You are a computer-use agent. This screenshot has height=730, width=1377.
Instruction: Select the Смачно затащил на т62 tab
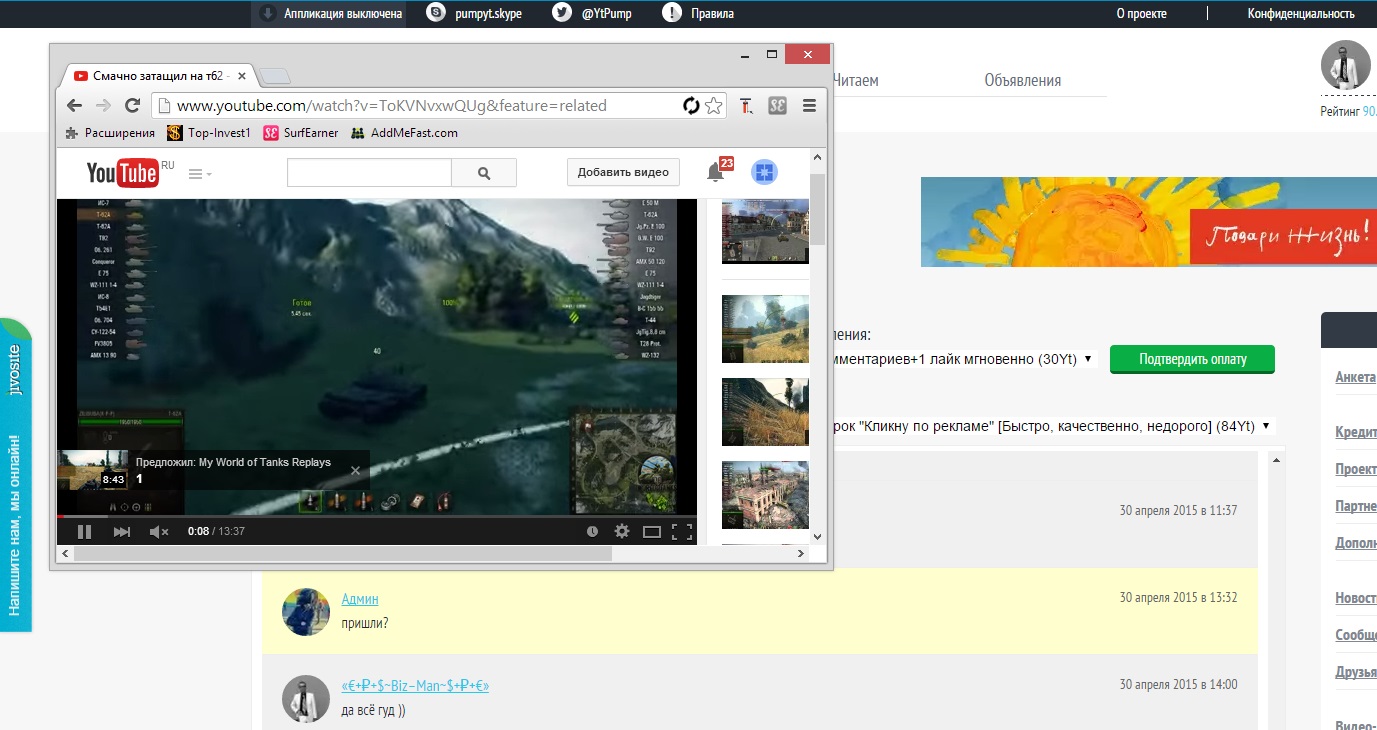click(158, 76)
